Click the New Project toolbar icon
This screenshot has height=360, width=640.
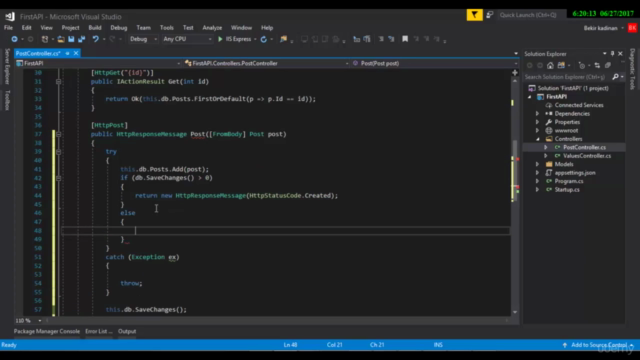(45, 39)
